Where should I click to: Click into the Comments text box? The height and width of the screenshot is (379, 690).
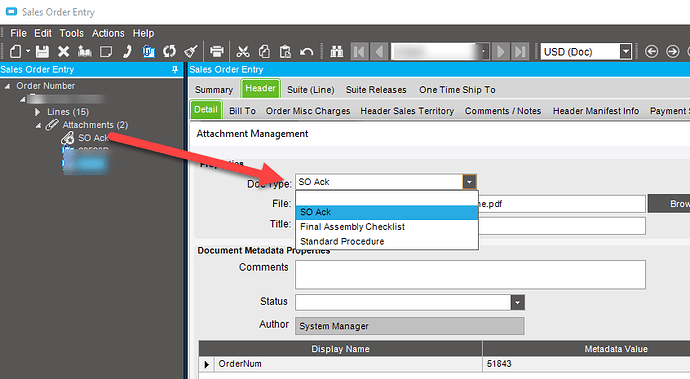click(x=470, y=275)
